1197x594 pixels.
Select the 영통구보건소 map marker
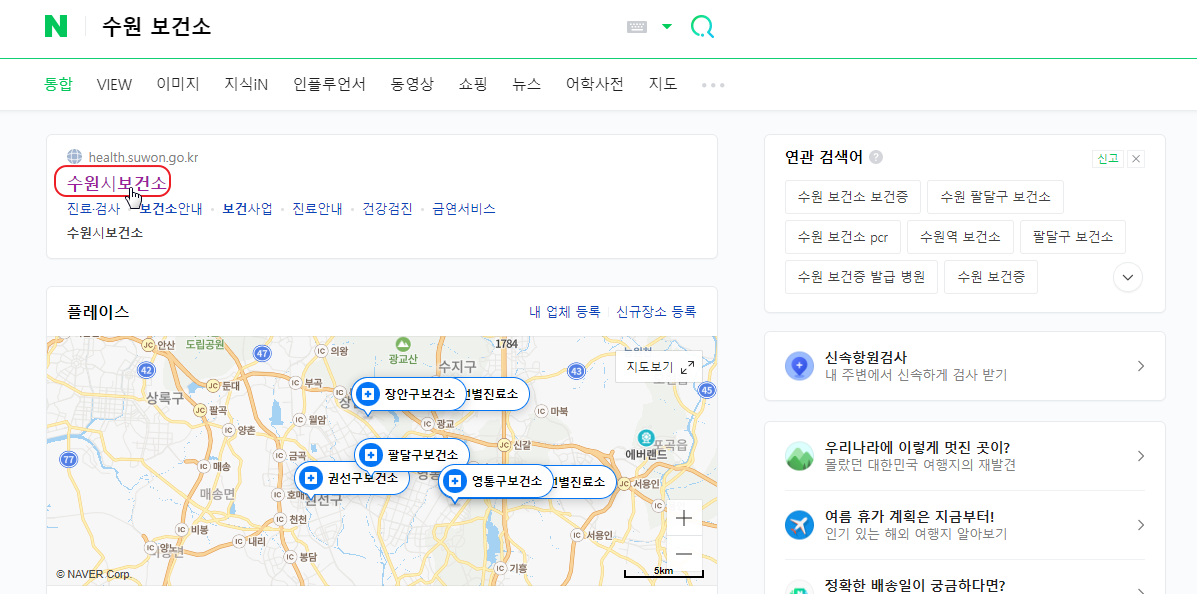(x=496, y=482)
